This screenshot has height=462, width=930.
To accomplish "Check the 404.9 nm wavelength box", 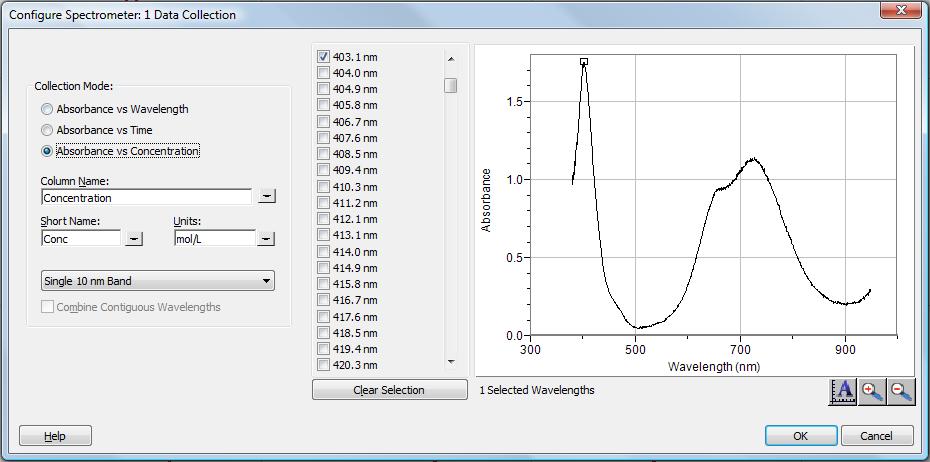I will pos(323,89).
